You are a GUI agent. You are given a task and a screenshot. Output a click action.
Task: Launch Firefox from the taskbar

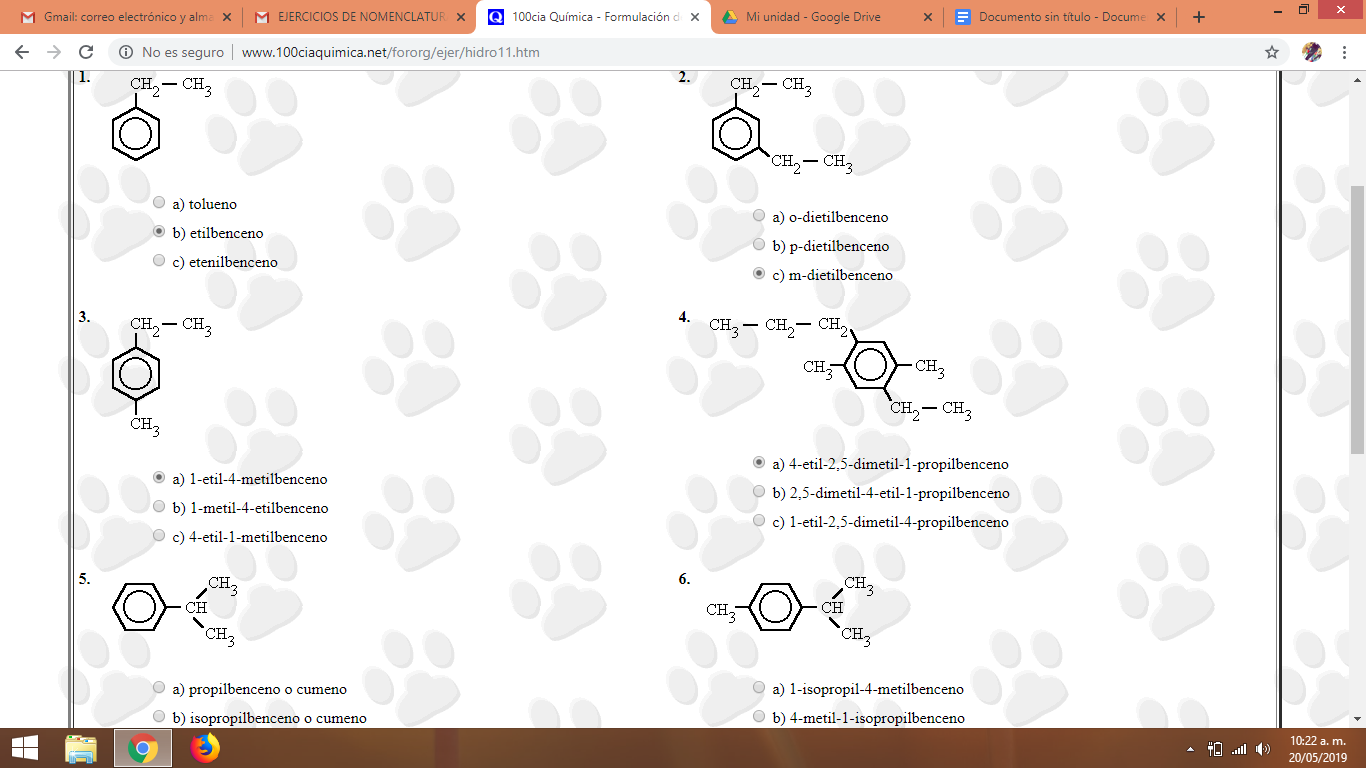coord(205,748)
